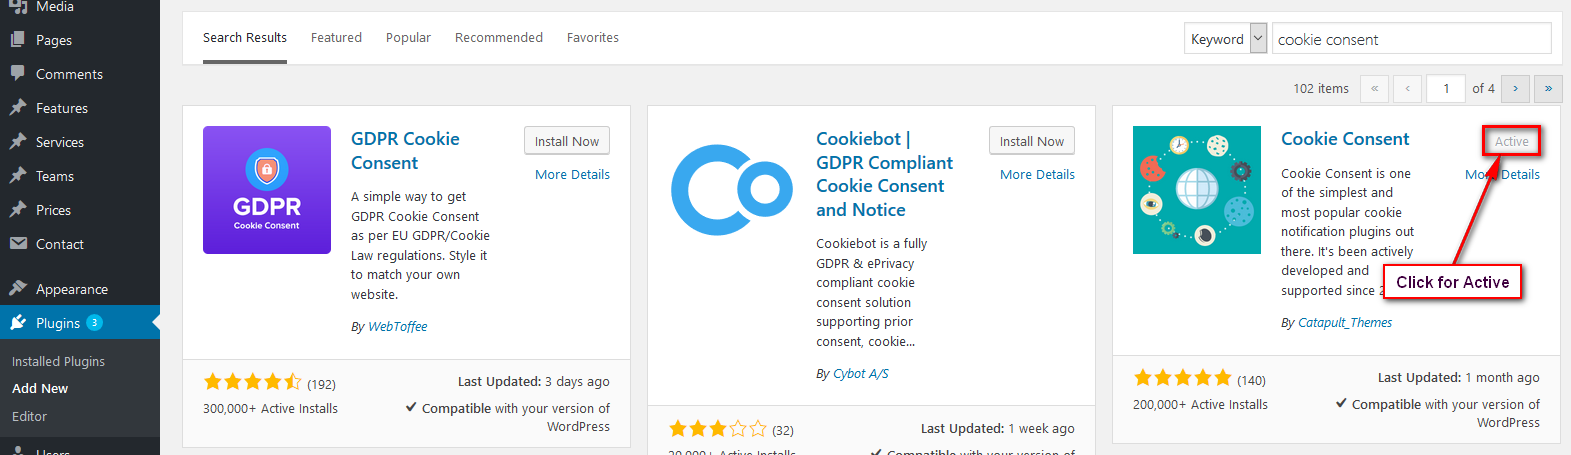Go to the next results page

tap(1516, 89)
